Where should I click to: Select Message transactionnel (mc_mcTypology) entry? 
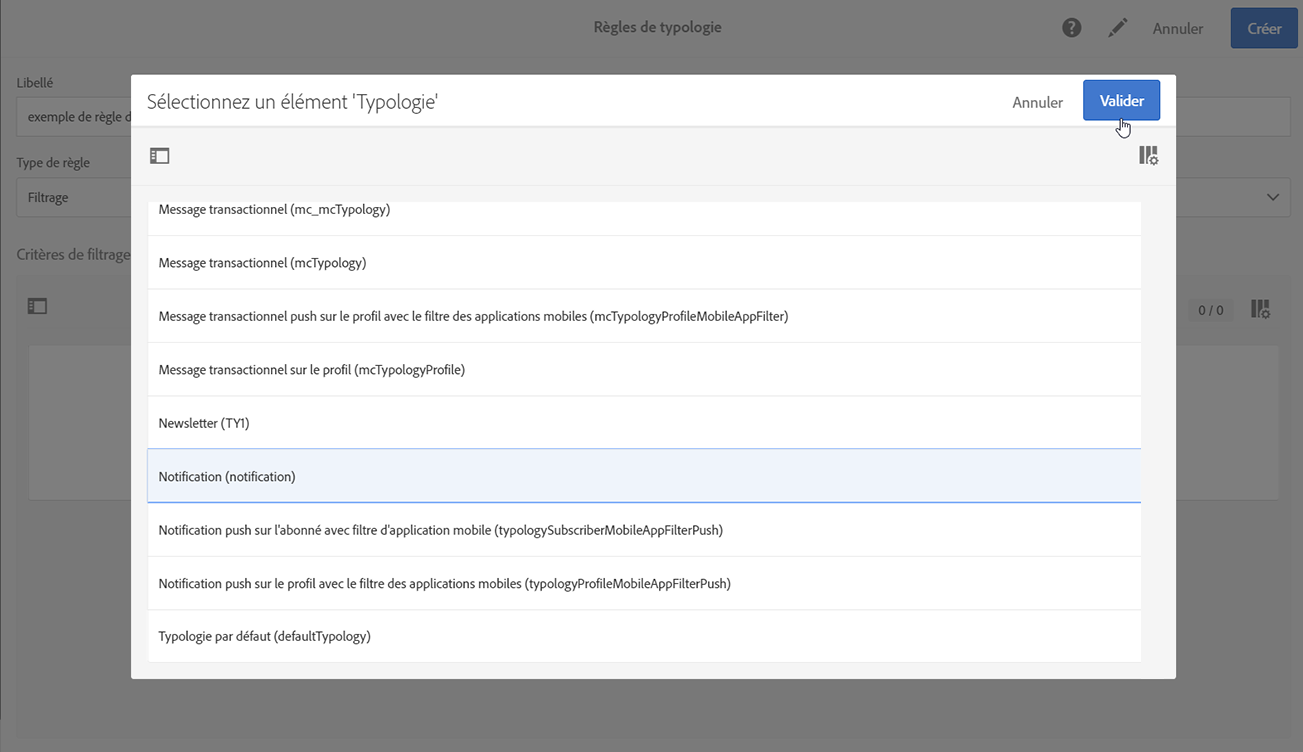(x=274, y=211)
